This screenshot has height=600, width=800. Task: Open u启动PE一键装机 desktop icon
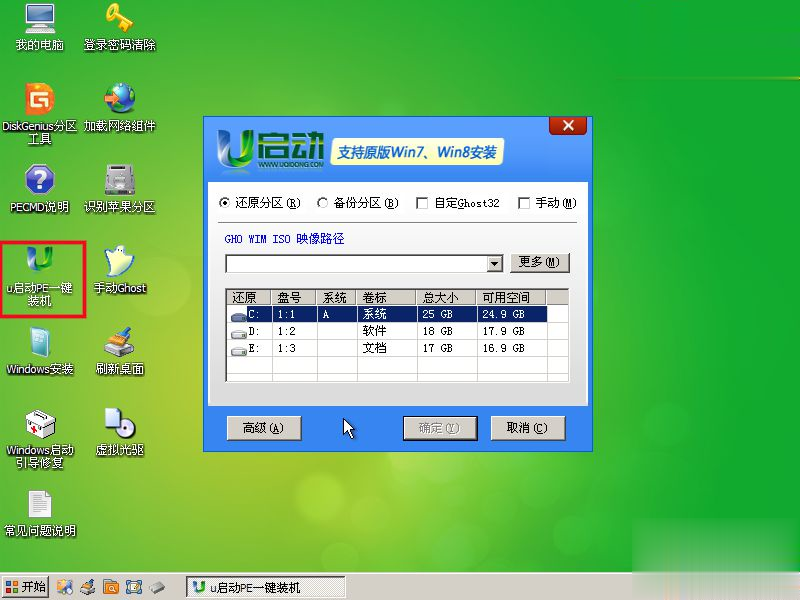40,262
